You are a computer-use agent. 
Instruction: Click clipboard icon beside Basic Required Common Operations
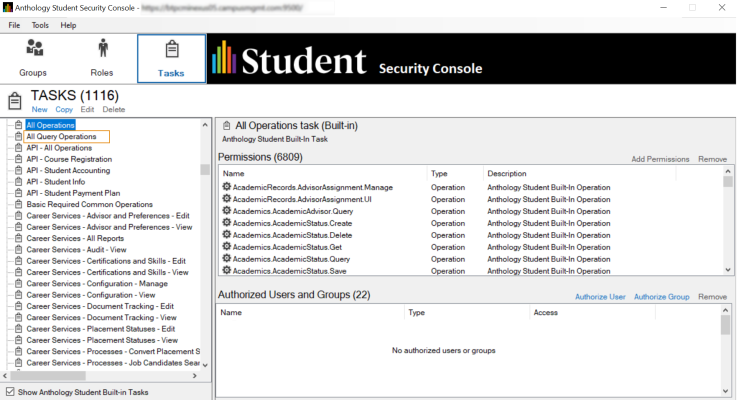18,204
